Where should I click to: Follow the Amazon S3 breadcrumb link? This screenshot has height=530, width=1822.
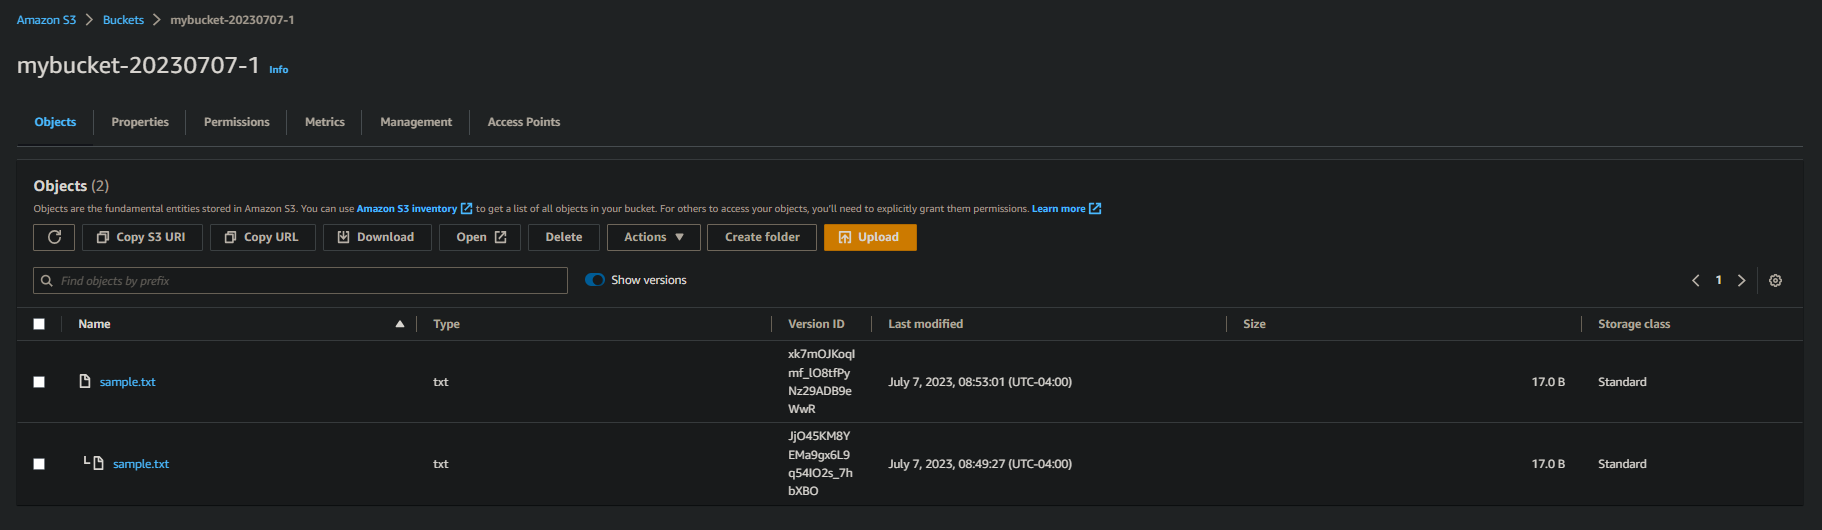tap(46, 20)
